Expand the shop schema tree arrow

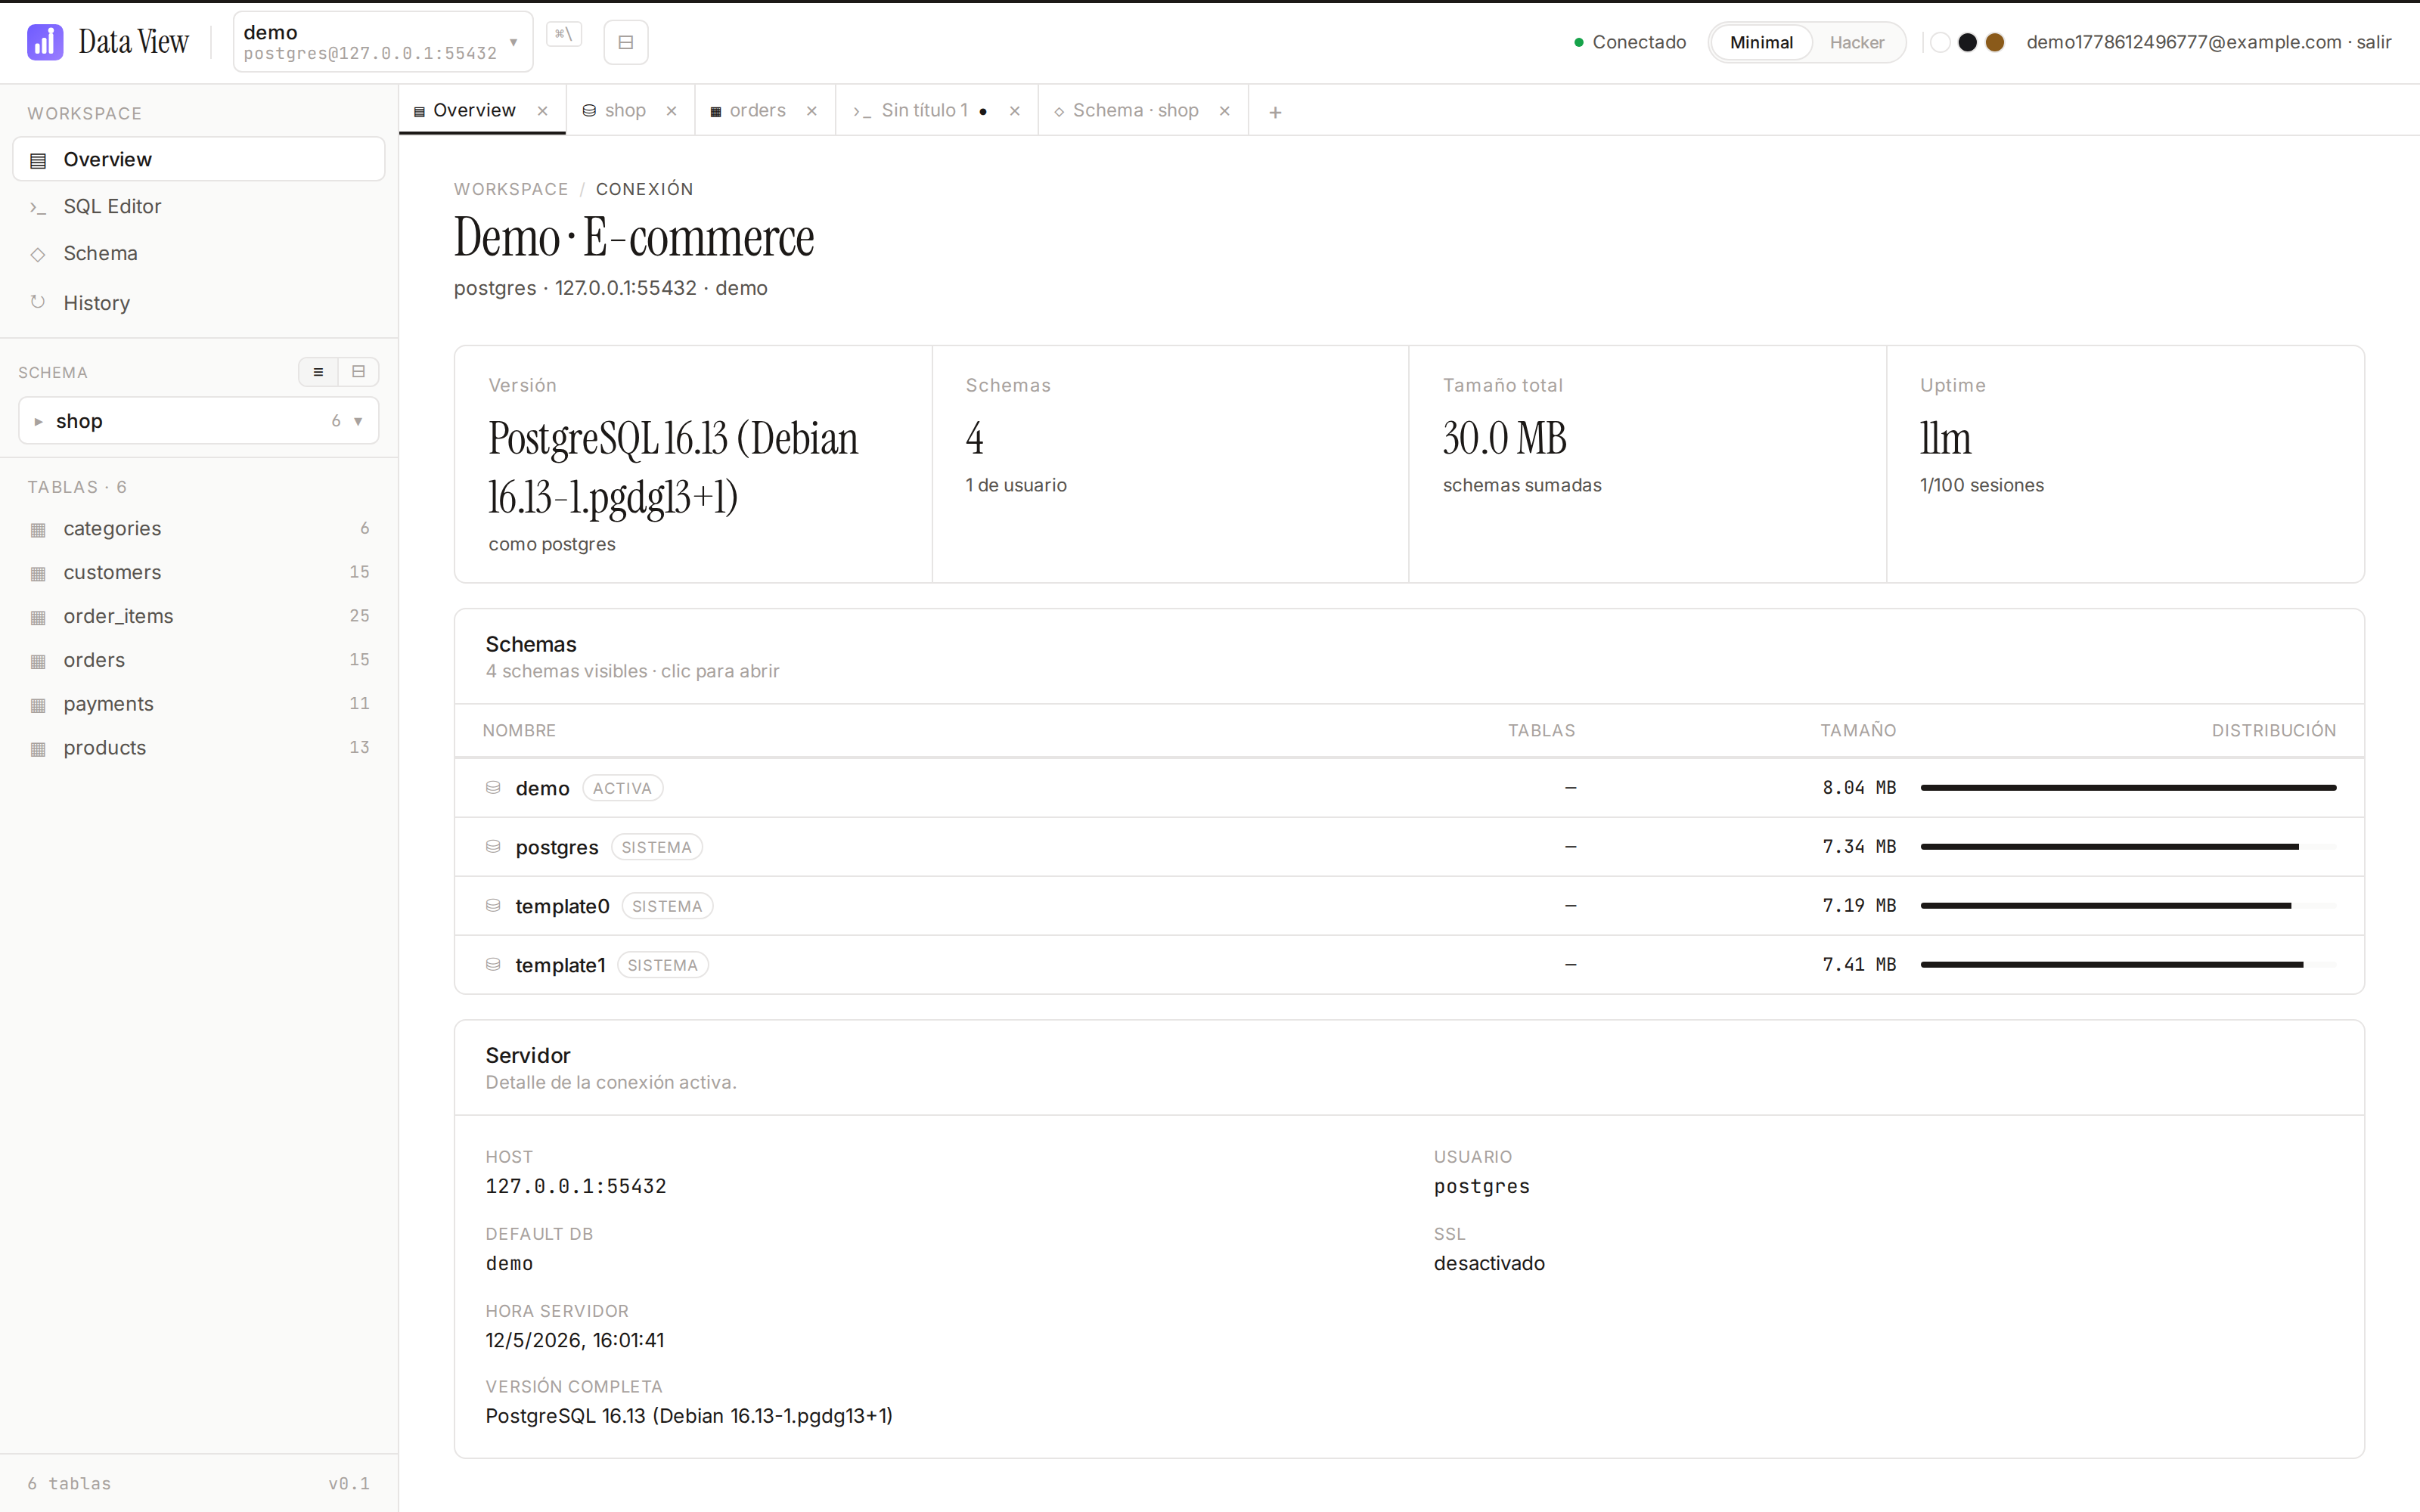pos(38,421)
